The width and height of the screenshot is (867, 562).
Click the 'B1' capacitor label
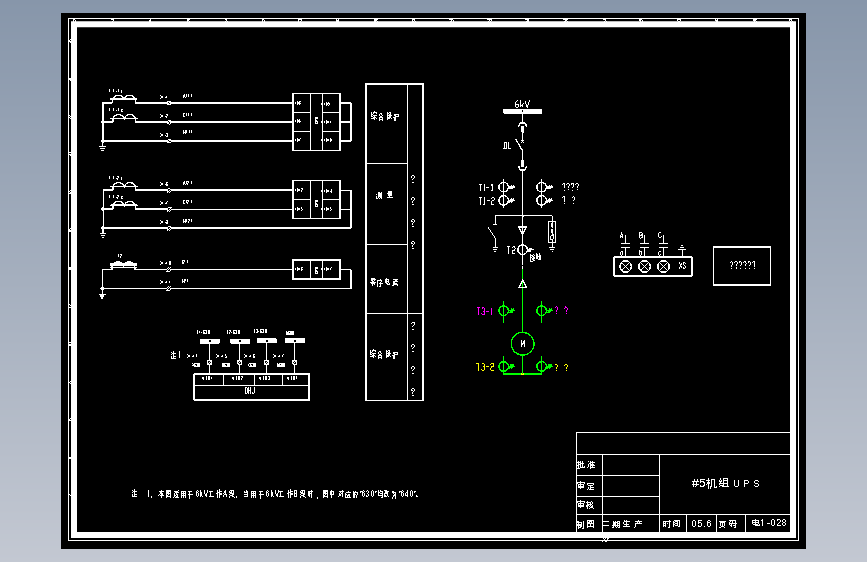[643, 237]
